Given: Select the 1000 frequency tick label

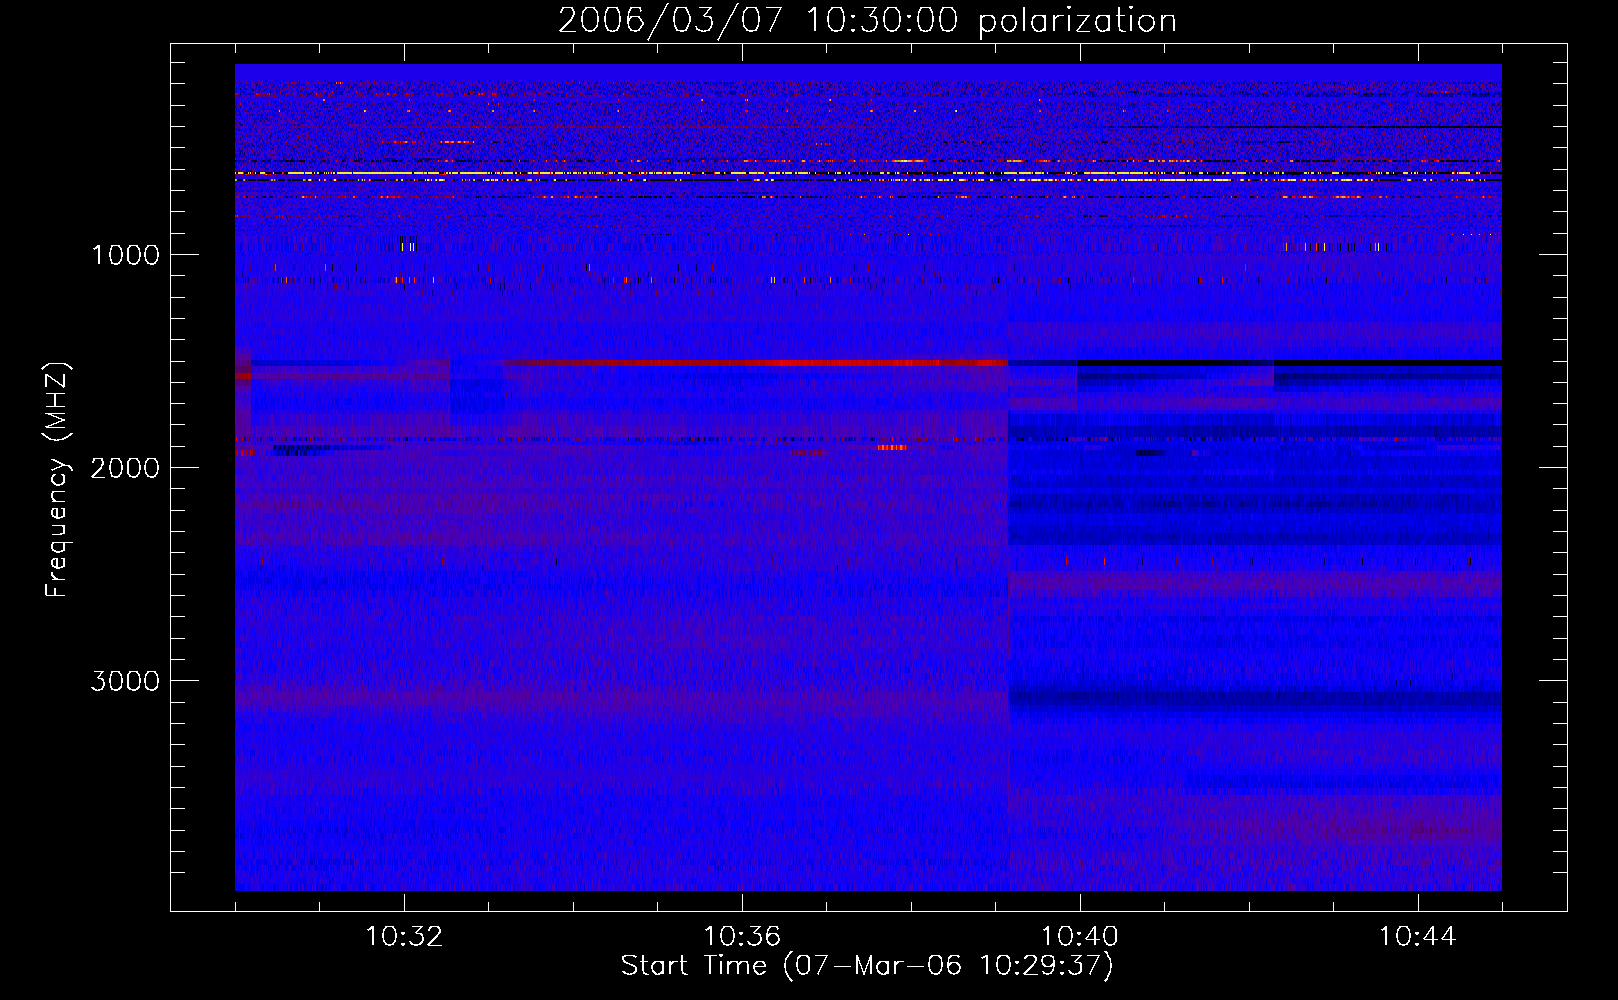Looking at the screenshot, I should coord(125,255).
